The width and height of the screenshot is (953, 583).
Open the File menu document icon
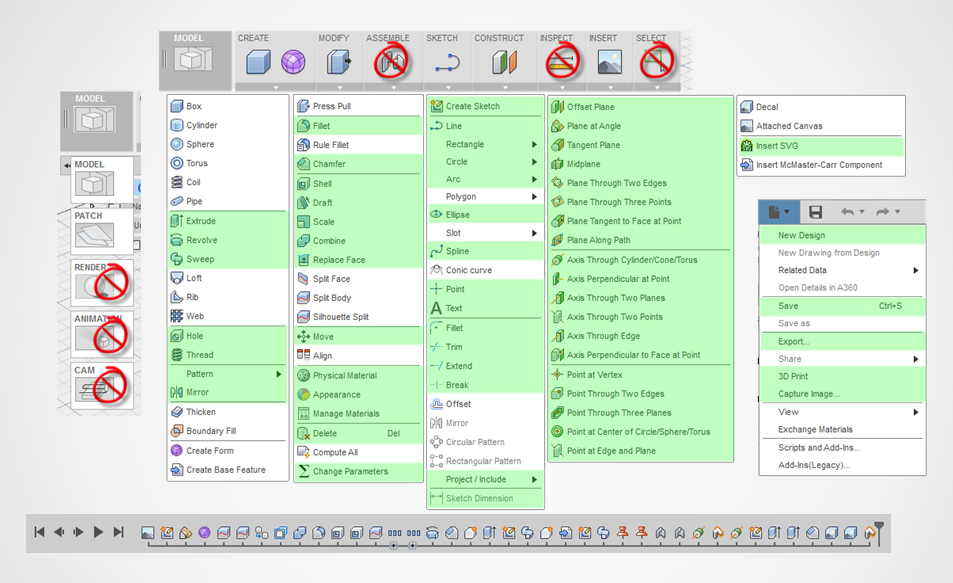[774, 212]
